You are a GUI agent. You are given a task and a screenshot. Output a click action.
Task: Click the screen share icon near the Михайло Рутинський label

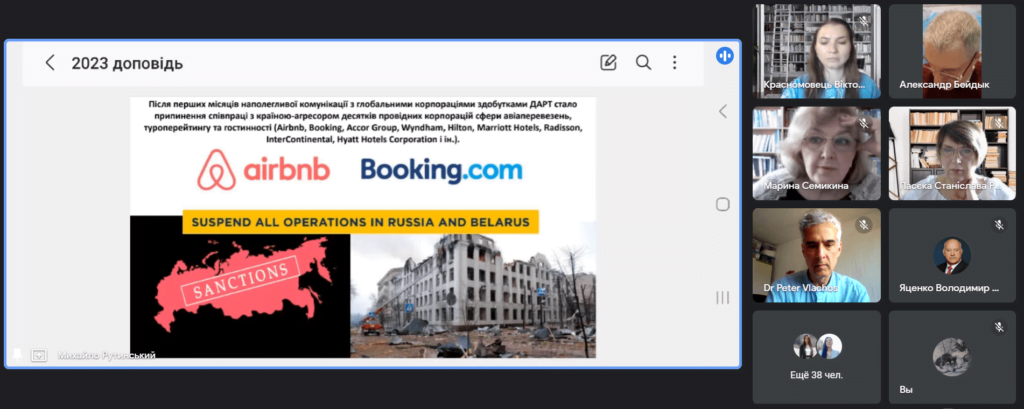click(x=39, y=355)
